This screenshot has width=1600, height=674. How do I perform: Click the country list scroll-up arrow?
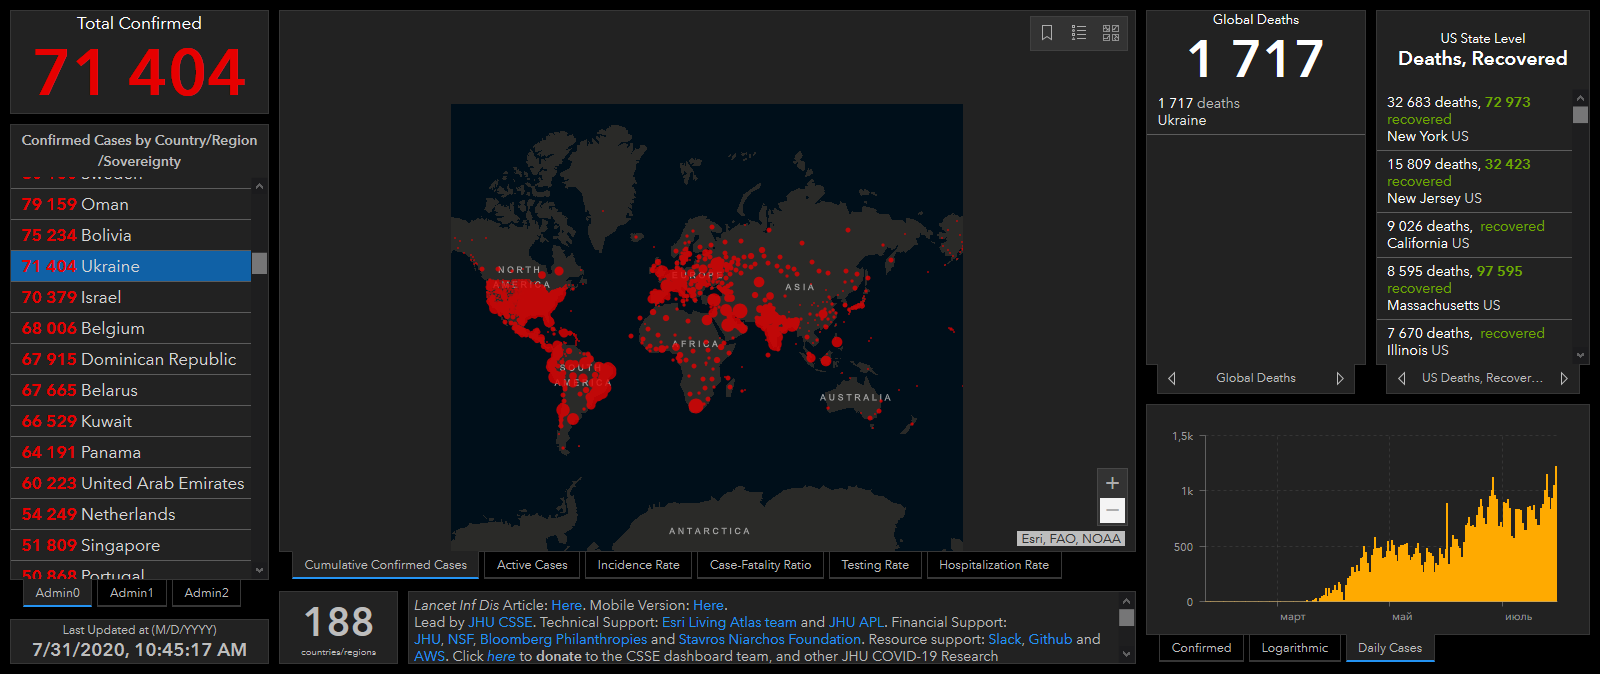[x=260, y=186]
